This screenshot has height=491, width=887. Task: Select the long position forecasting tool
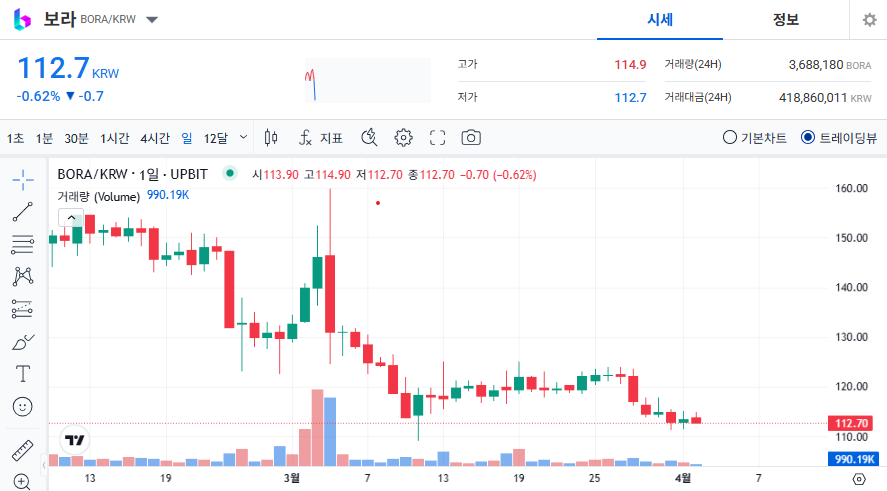pyautogui.click(x=23, y=309)
